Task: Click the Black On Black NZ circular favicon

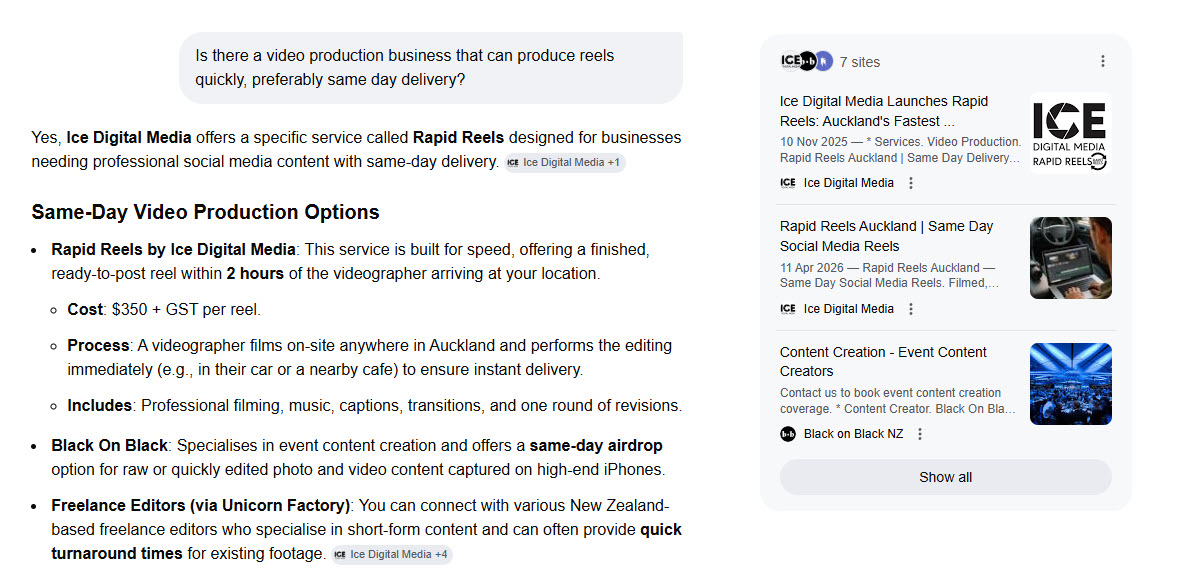Action: [x=787, y=433]
